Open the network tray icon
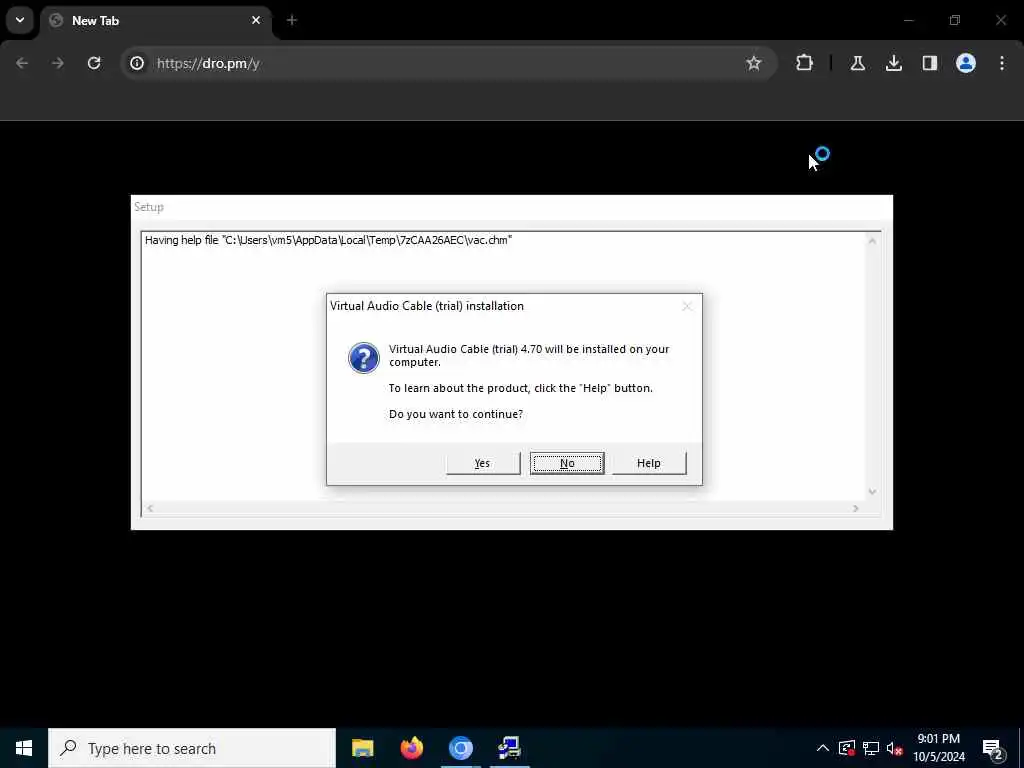The width and height of the screenshot is (1024, 768). [x=871, y=748]
